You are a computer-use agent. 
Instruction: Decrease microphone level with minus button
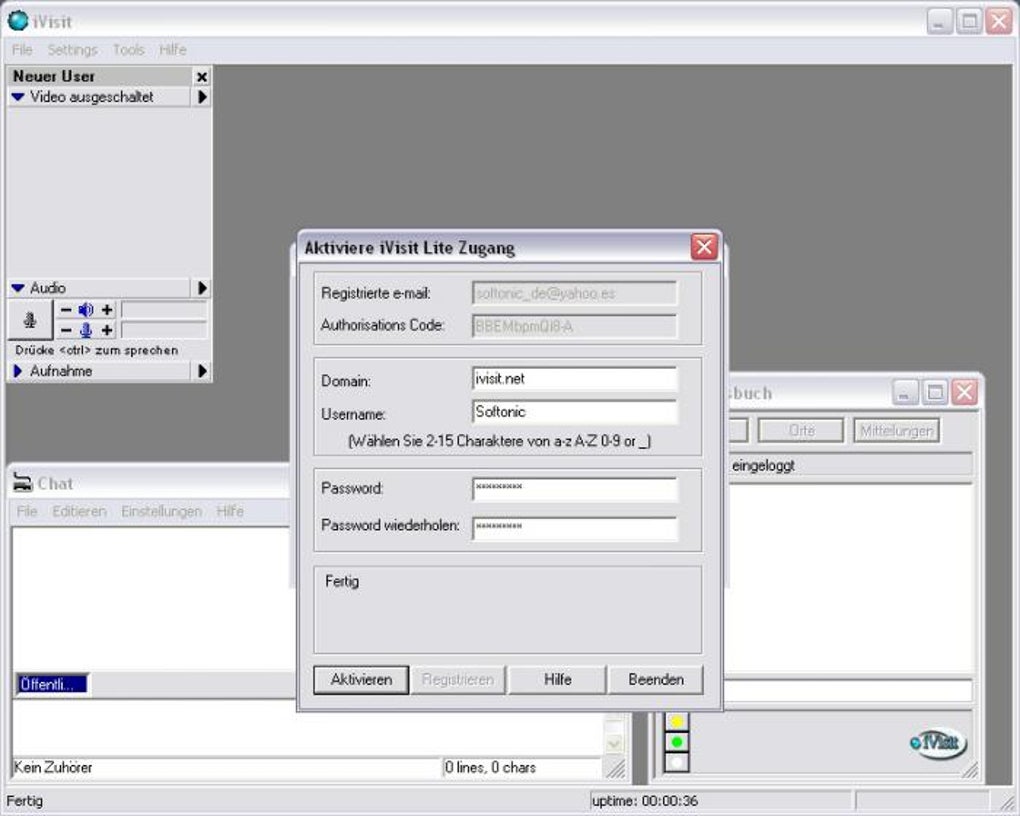[x=66, y=331]
